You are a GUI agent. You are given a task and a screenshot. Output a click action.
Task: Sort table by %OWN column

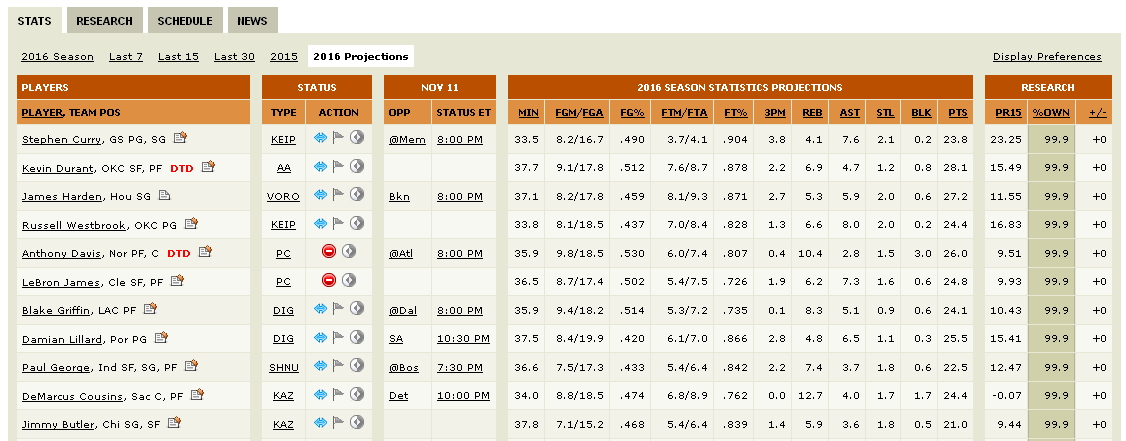point(1051,112)
